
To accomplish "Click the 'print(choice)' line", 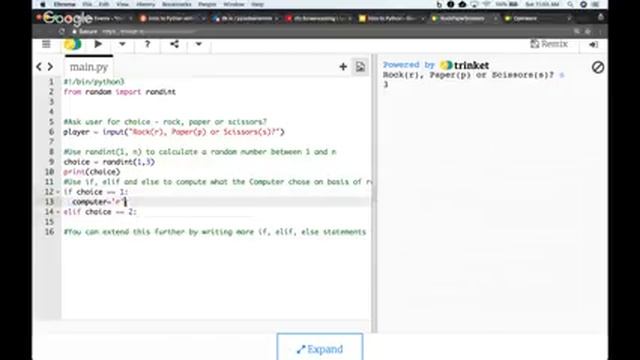I will (92, 172).
